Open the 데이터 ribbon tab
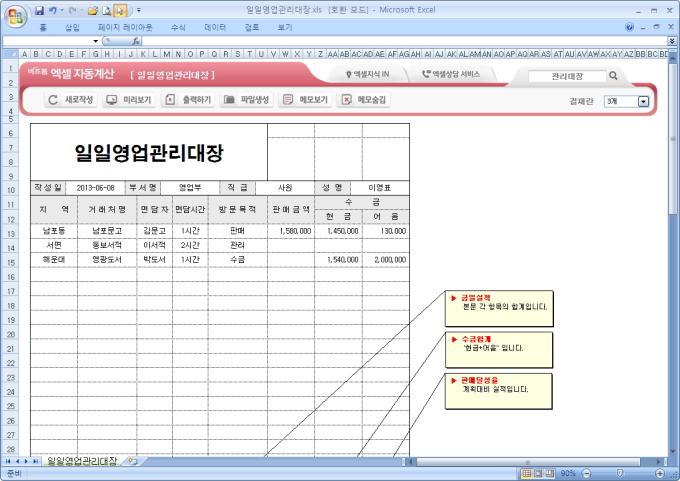Viewport: 680px width, 481px height. (x=215, y=27)
